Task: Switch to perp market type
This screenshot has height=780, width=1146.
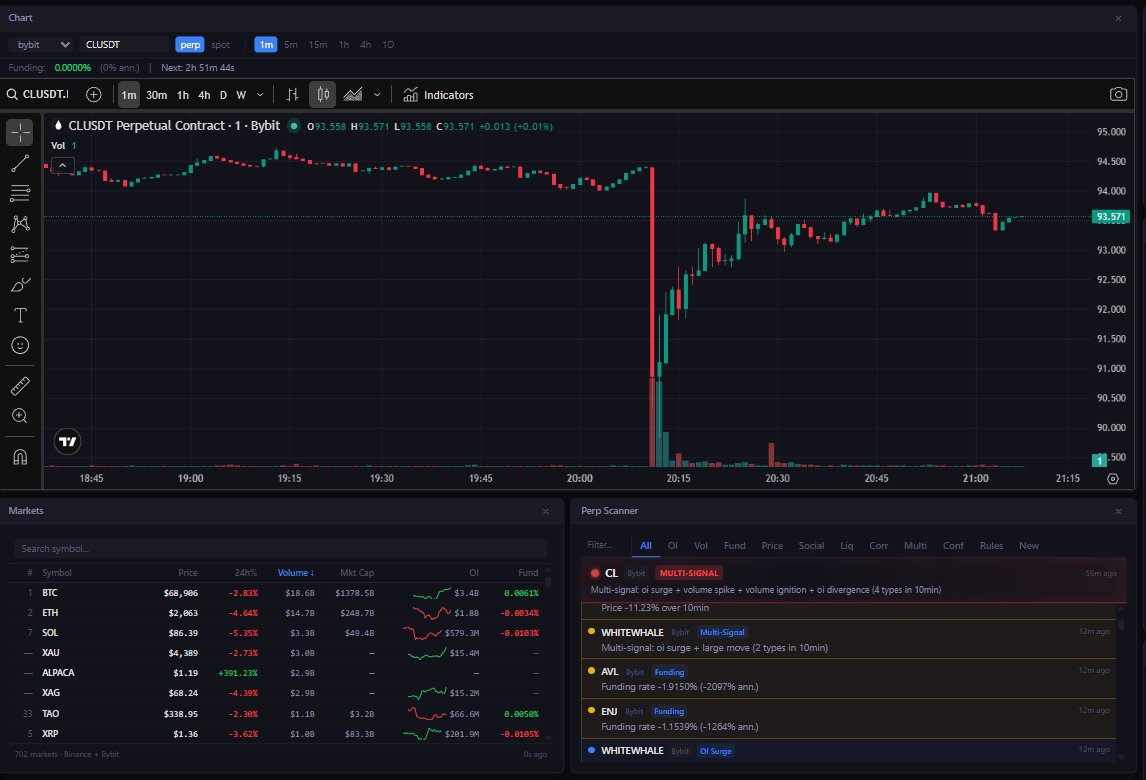Action: pos(190,45)
